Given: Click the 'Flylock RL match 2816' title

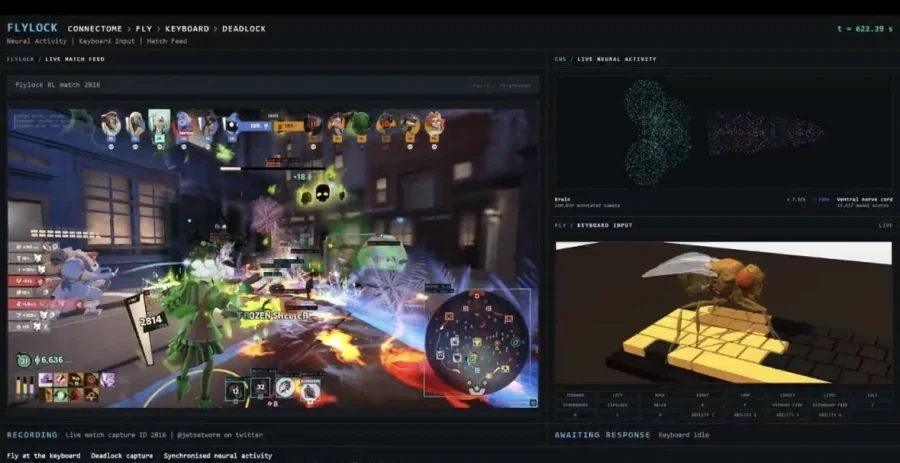Looking at the screenshot, I should pos(57,85).
